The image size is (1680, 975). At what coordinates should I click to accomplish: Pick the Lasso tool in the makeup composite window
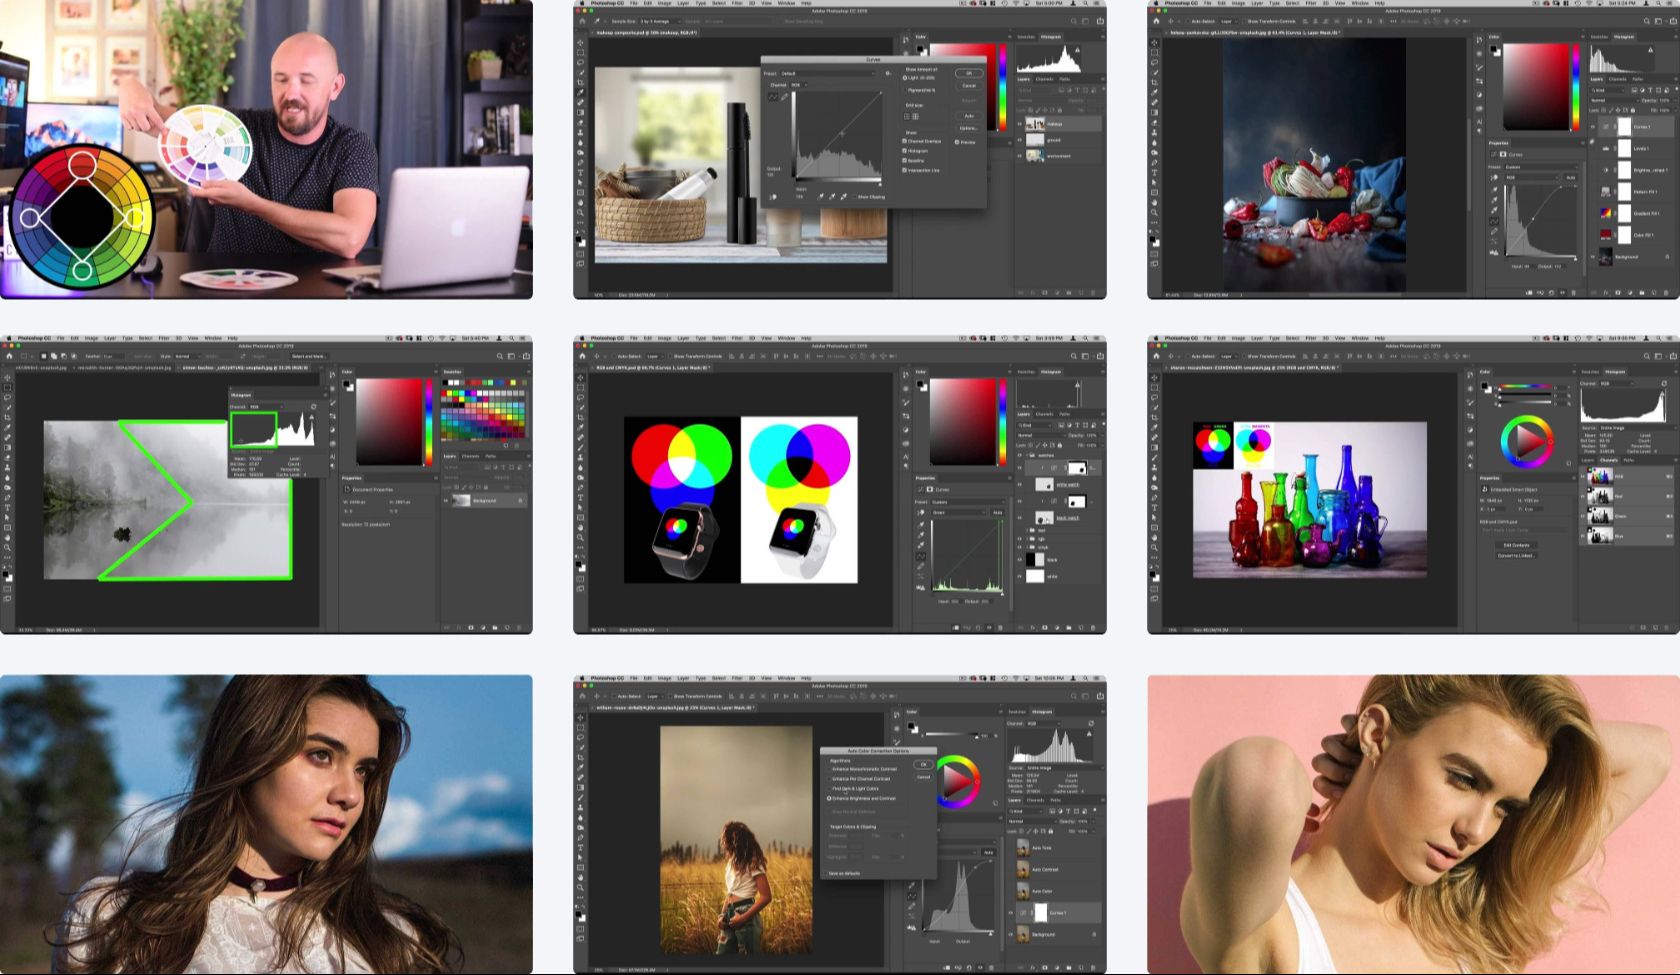click(x=581, y=63)
